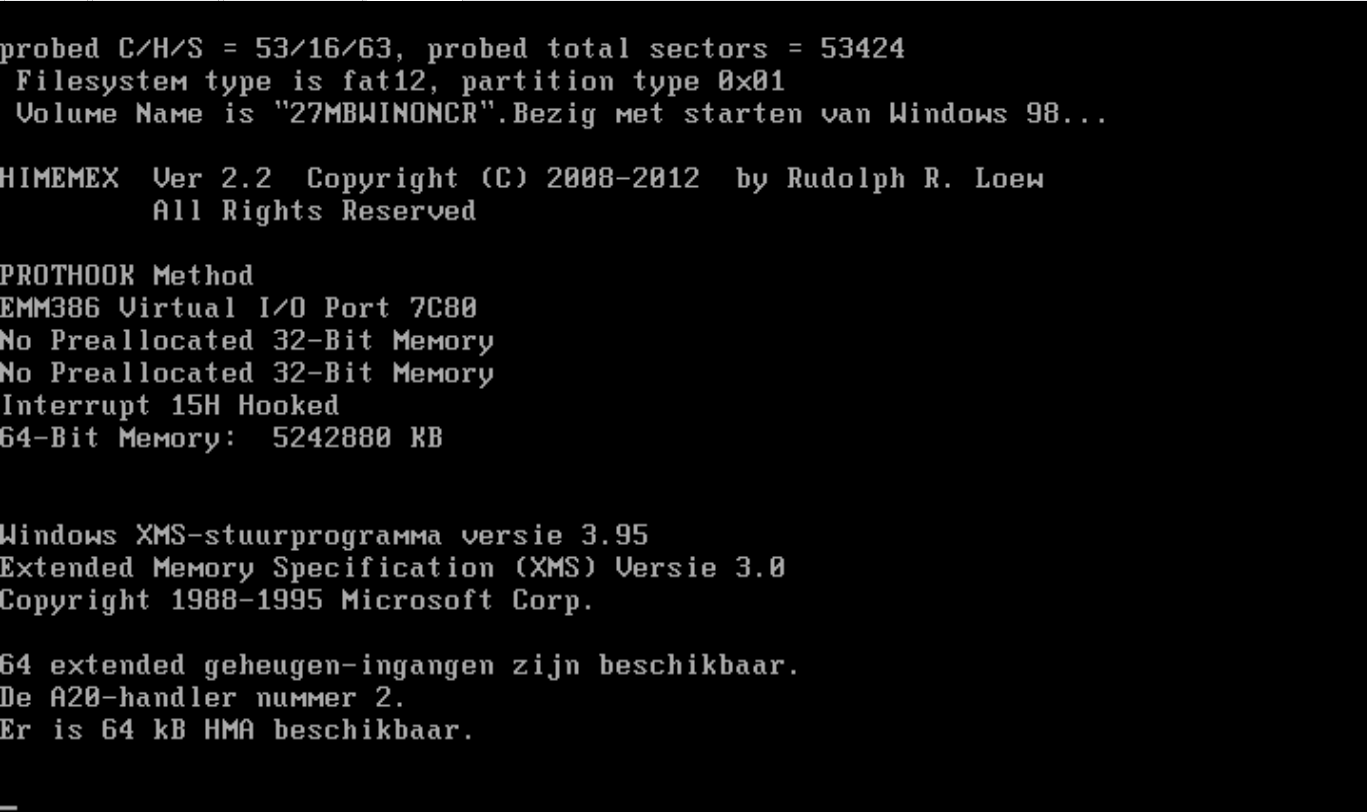The image size is (1367, 812).
Task: Click the 'Interrupt 15H Hooked' line
Action: pyautogui.click(x=169, y=405)
